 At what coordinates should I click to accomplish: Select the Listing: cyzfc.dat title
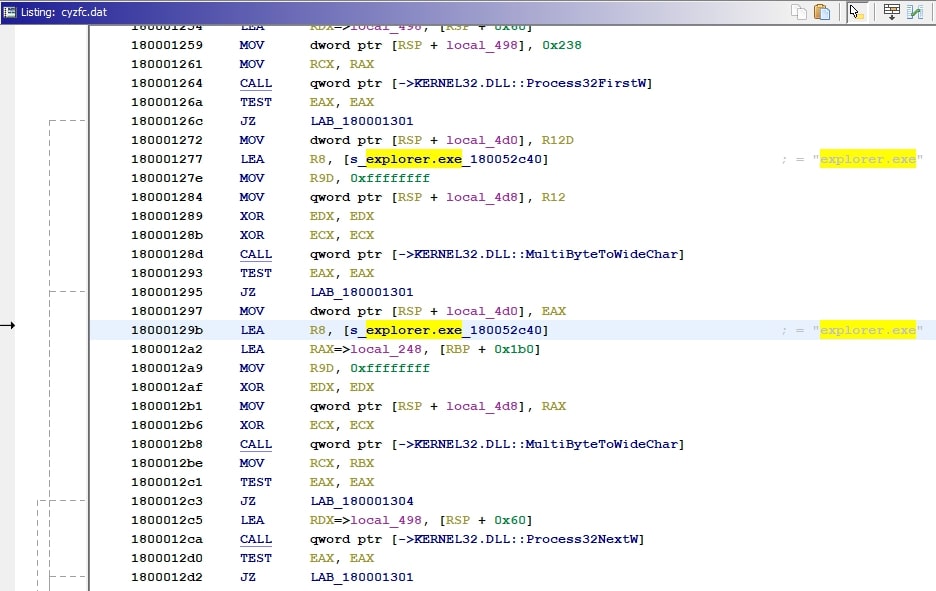tap(61, 12)
